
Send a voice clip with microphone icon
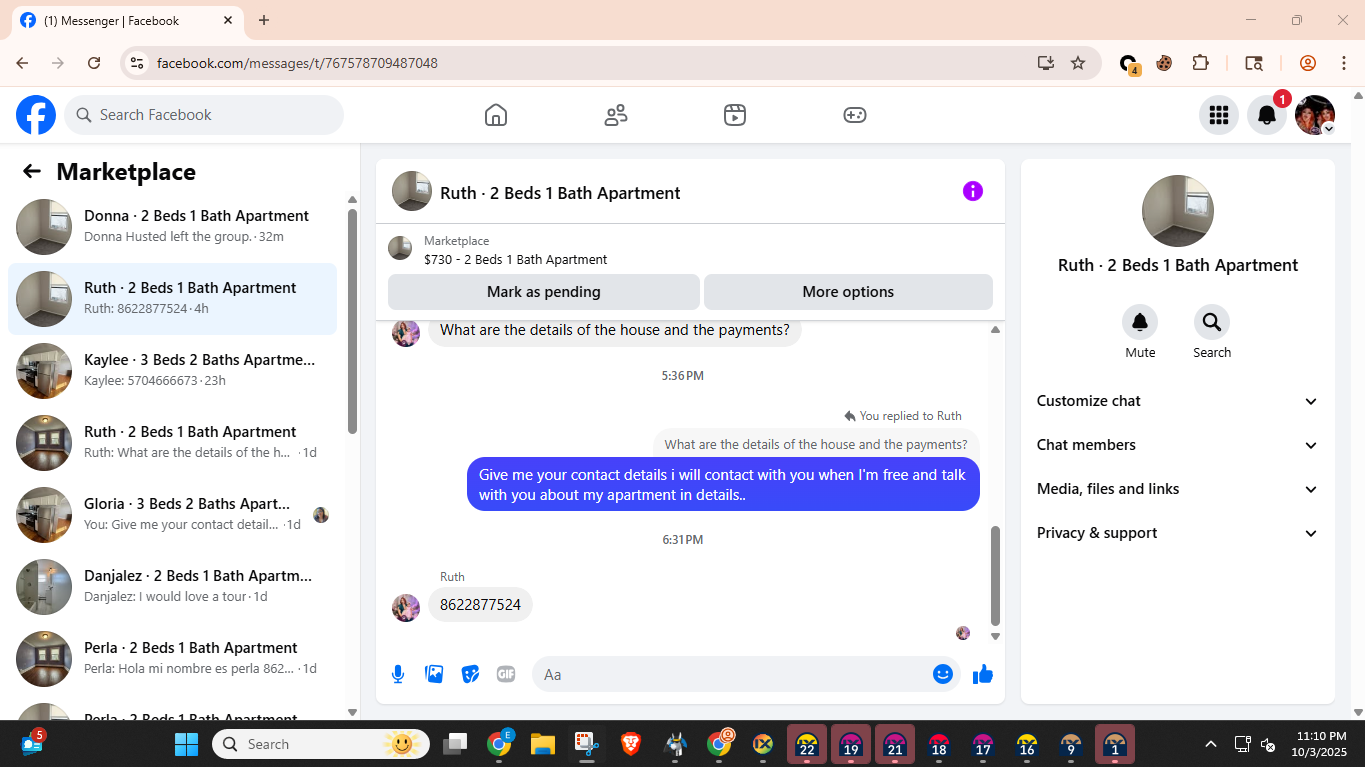(x=398, y=674)
